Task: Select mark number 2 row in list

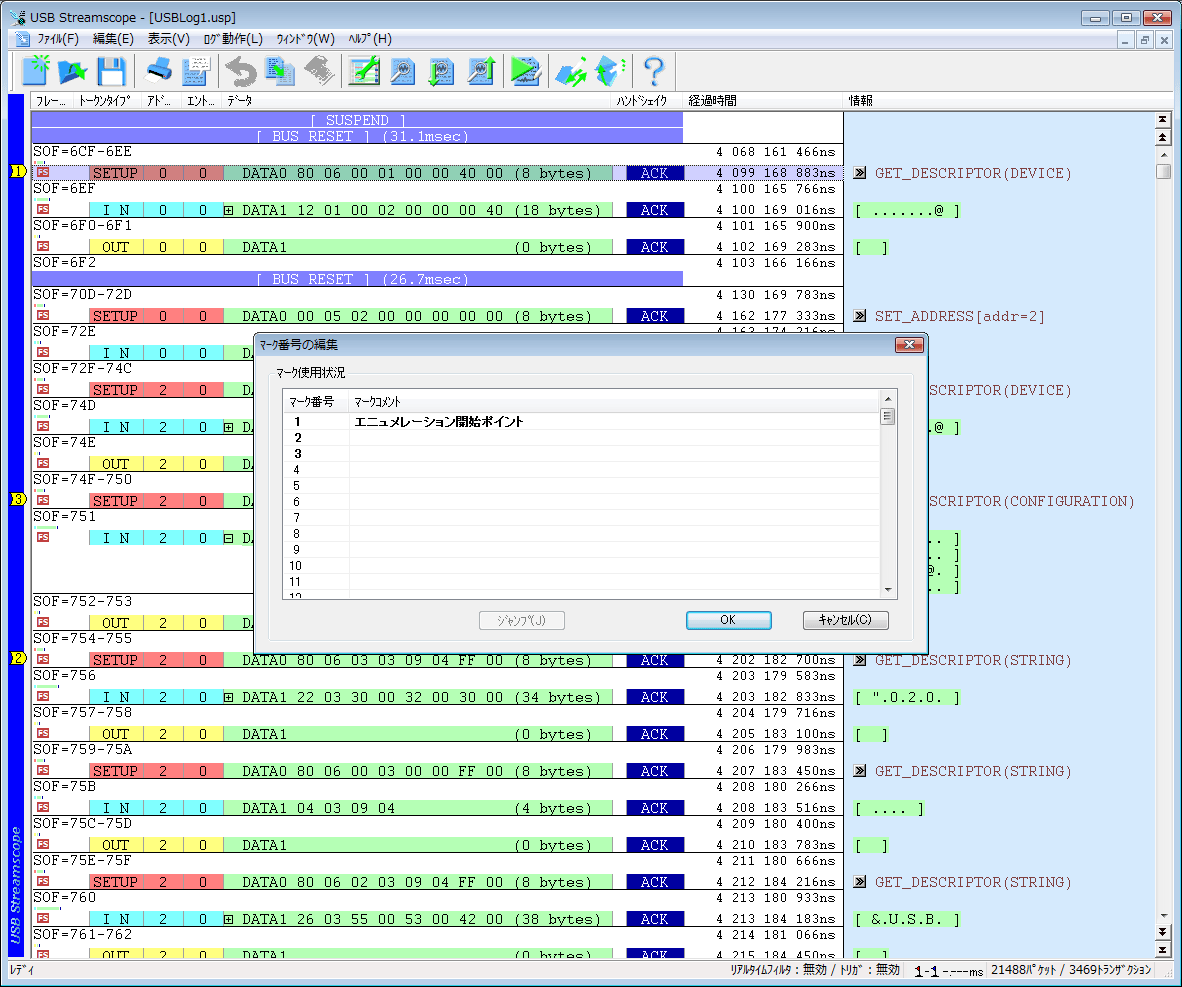Action: click(580, 437)
